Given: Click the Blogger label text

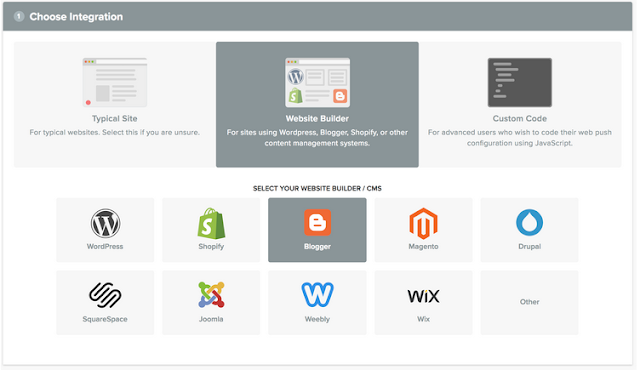Looking at the screenshot, I should (x=317, y=246).
